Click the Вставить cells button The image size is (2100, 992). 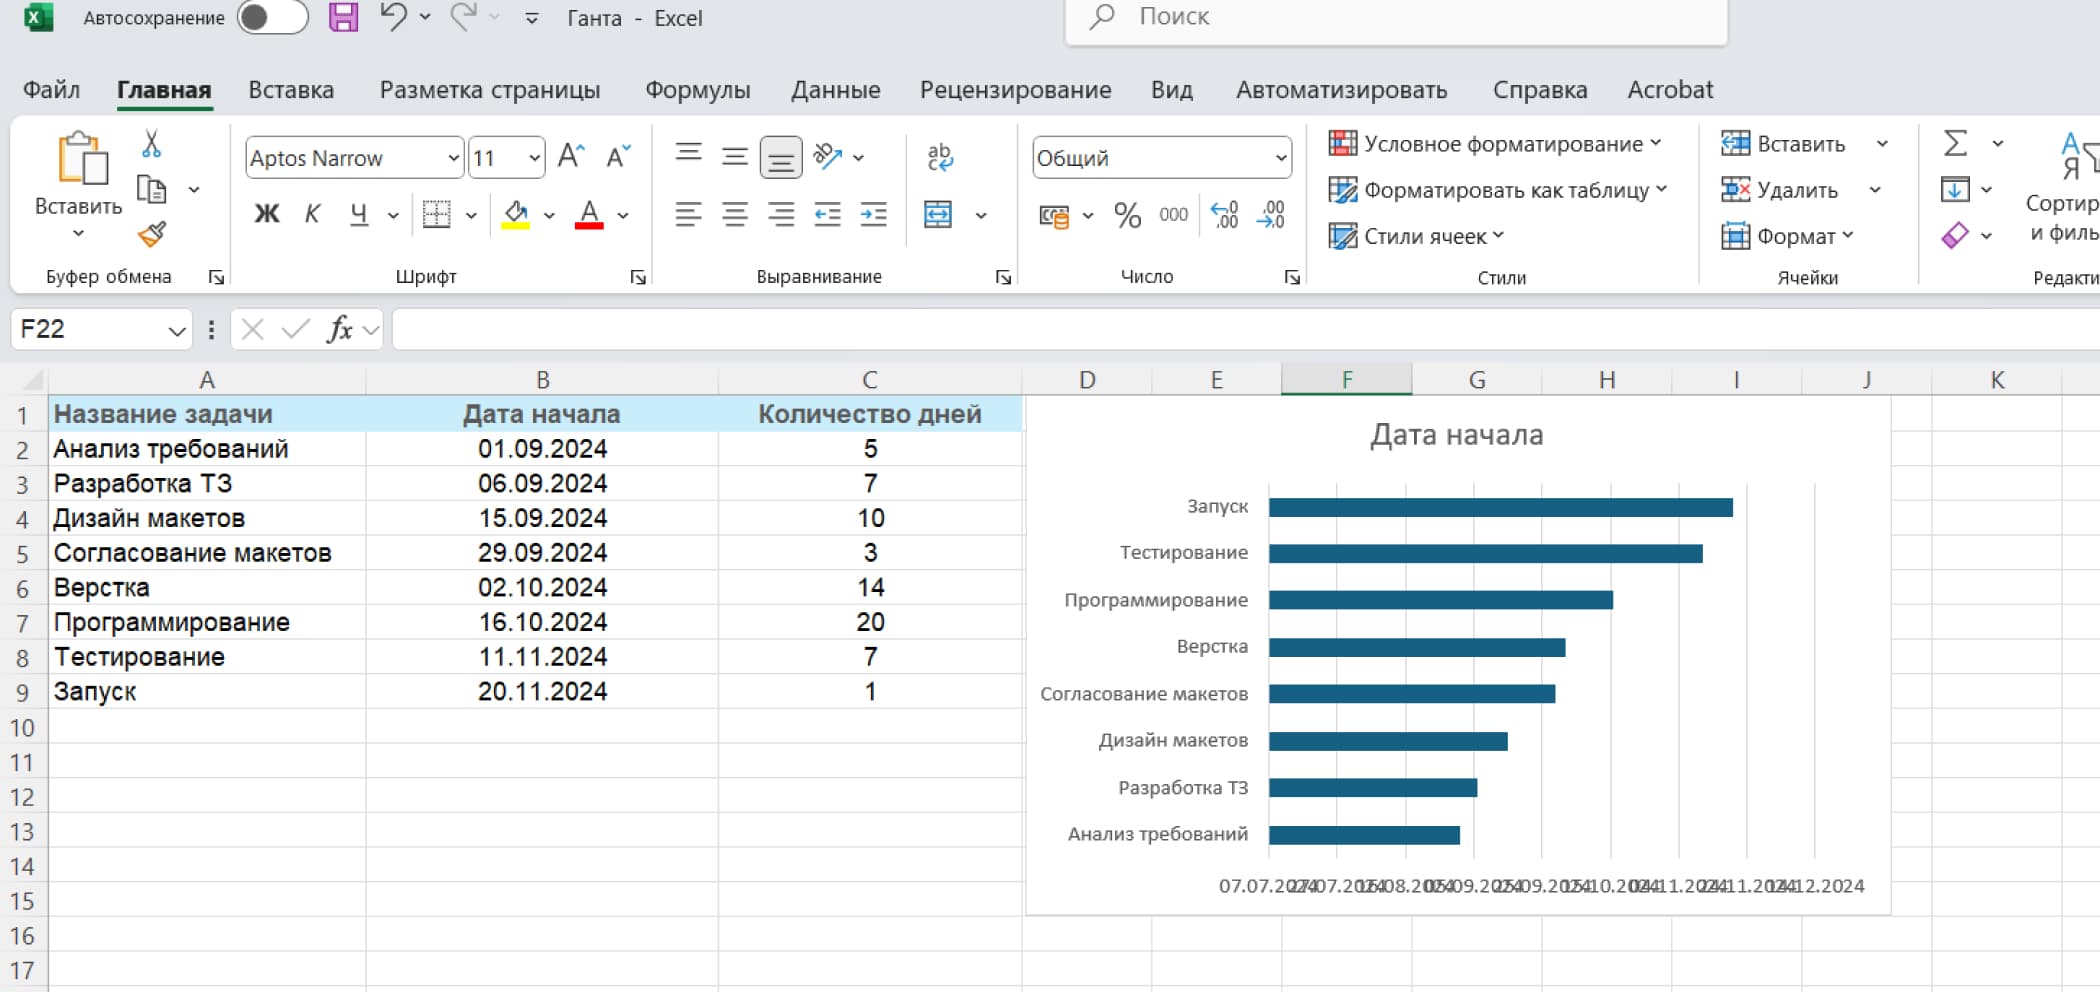point(1784,144)
